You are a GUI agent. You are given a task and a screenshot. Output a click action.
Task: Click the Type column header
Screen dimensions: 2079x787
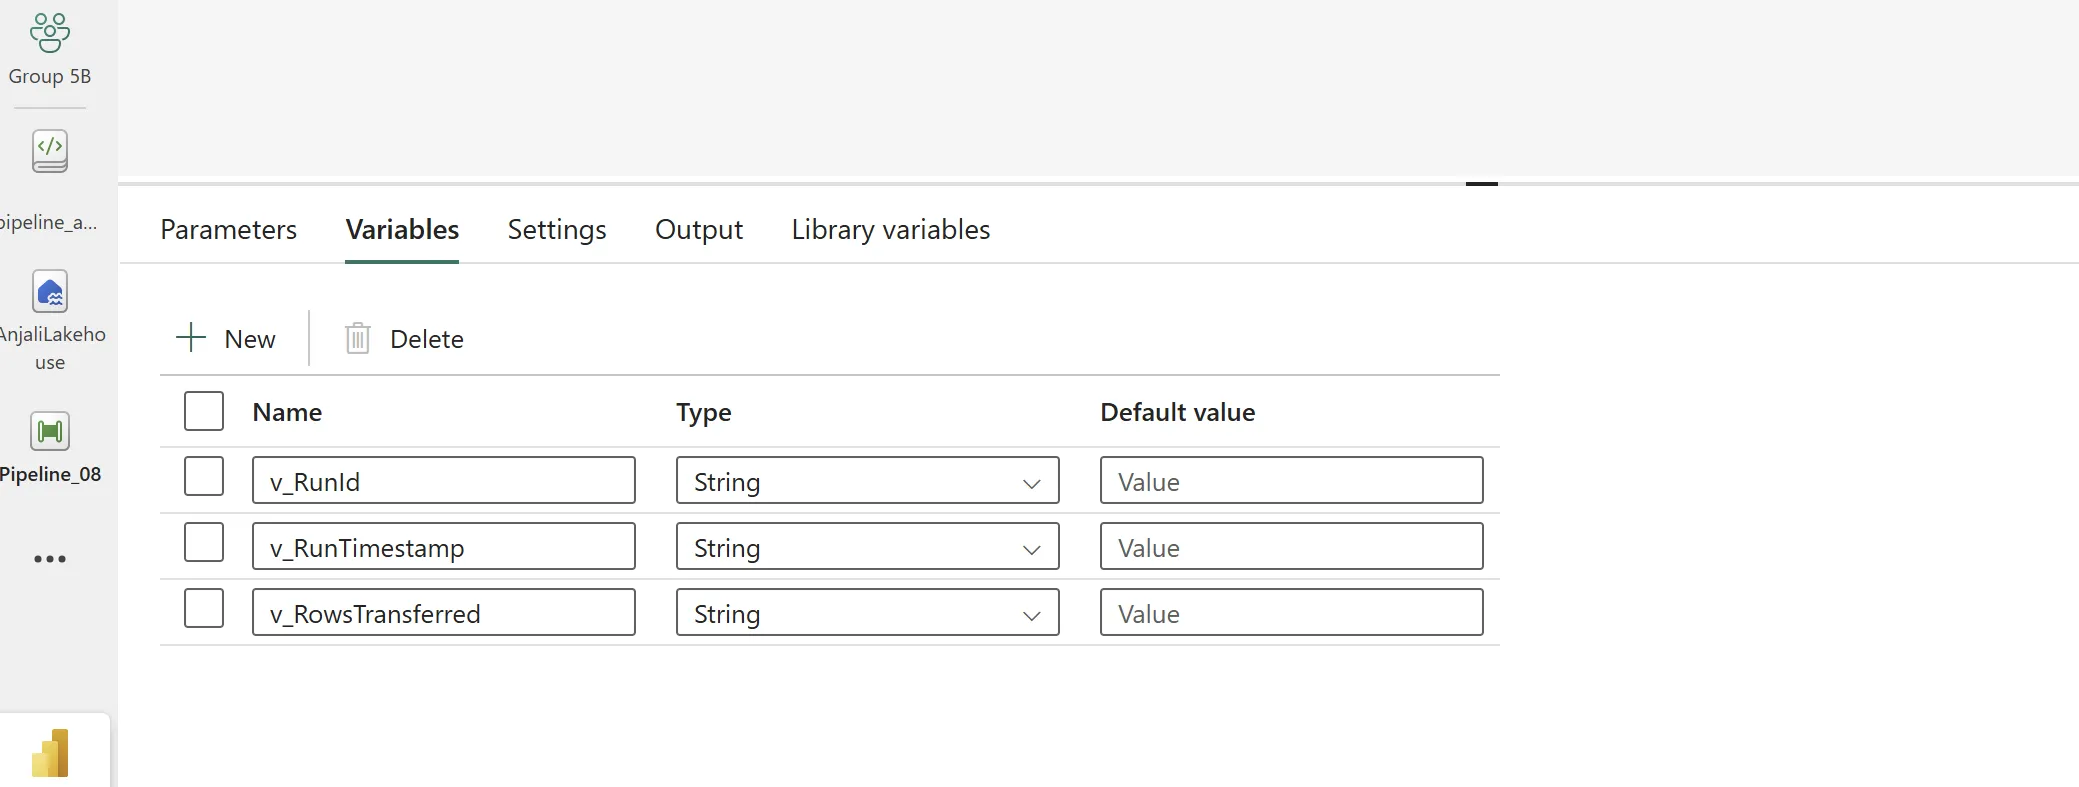(x=704, y=412)
